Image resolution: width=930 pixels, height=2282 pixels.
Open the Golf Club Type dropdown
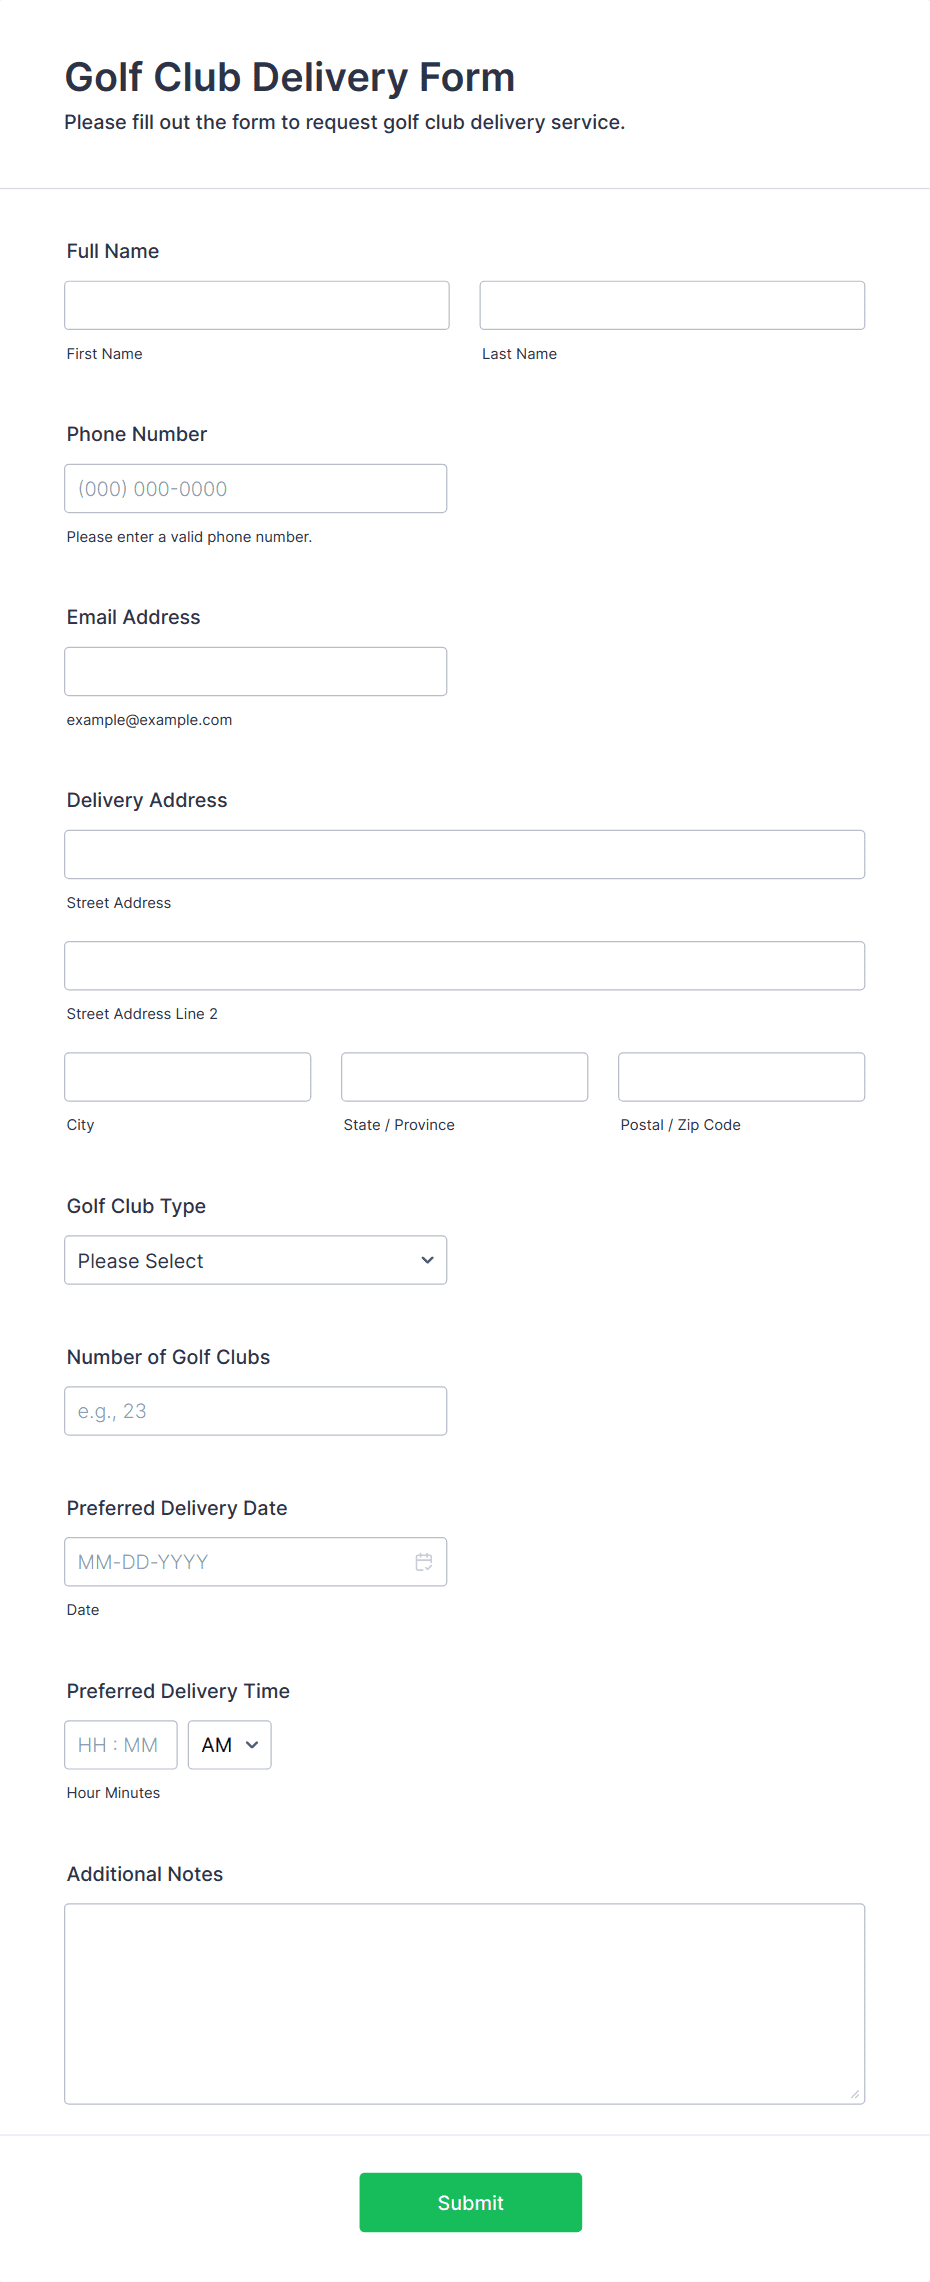pyautogui.click(x=256, y=1260)
